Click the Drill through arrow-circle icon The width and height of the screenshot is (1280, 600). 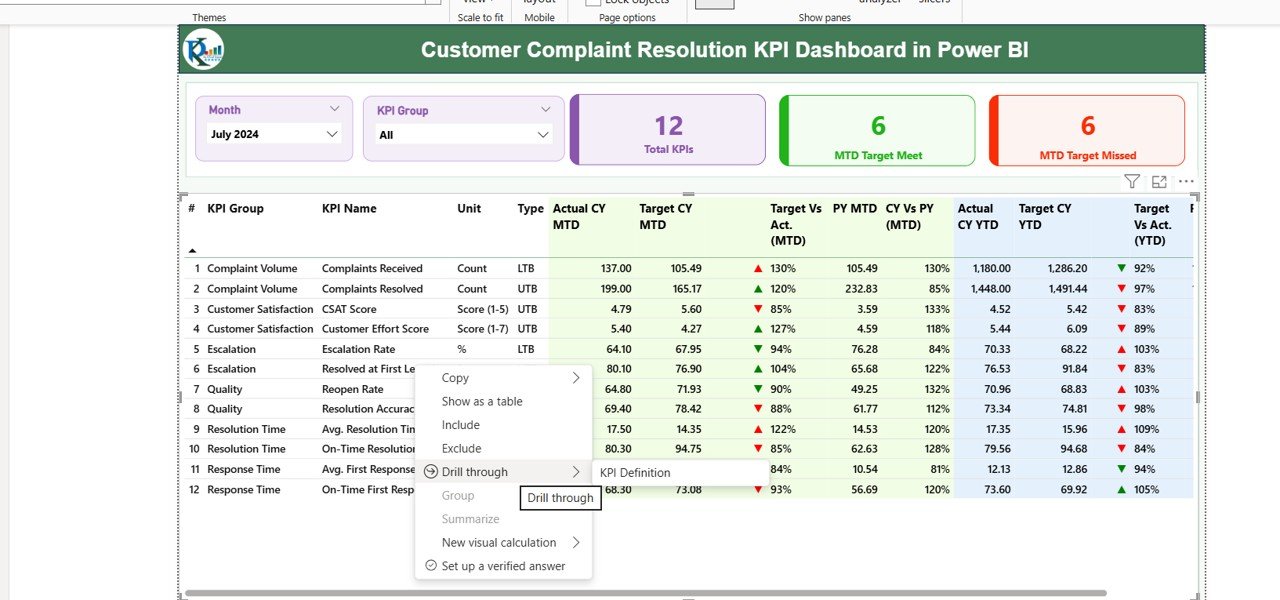430,472
